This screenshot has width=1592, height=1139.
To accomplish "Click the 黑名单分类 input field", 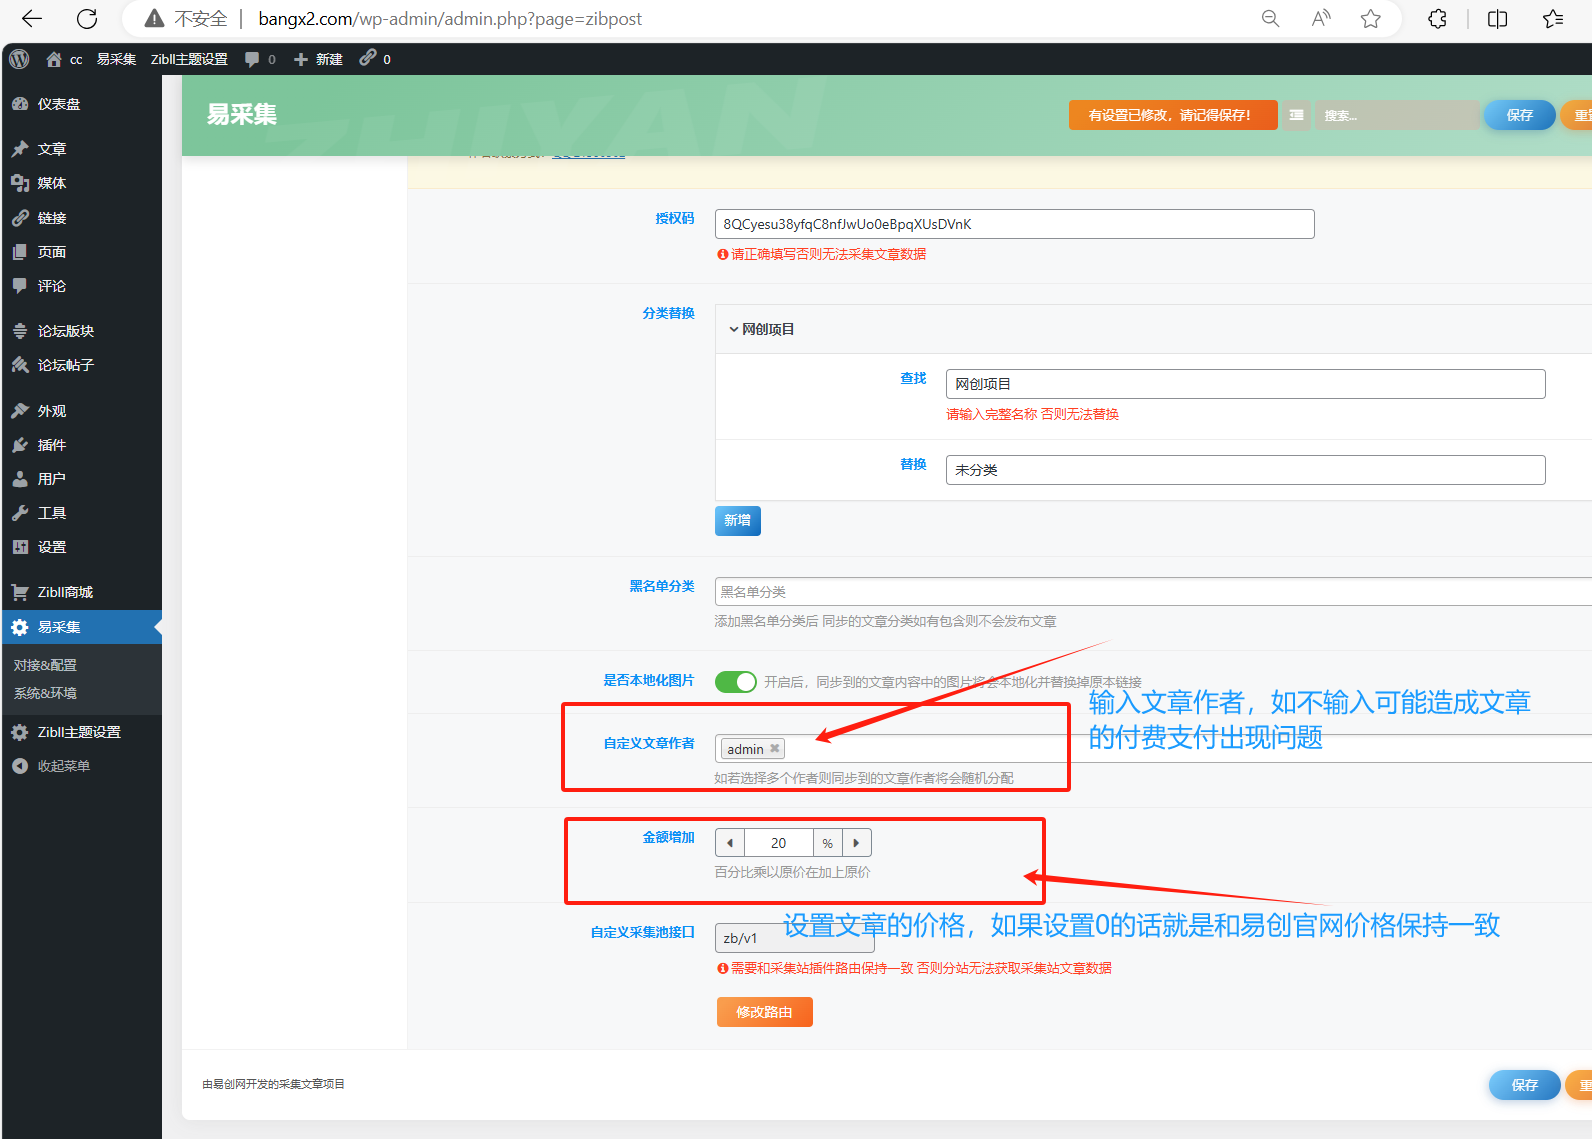I will [x=1153, y=592].
